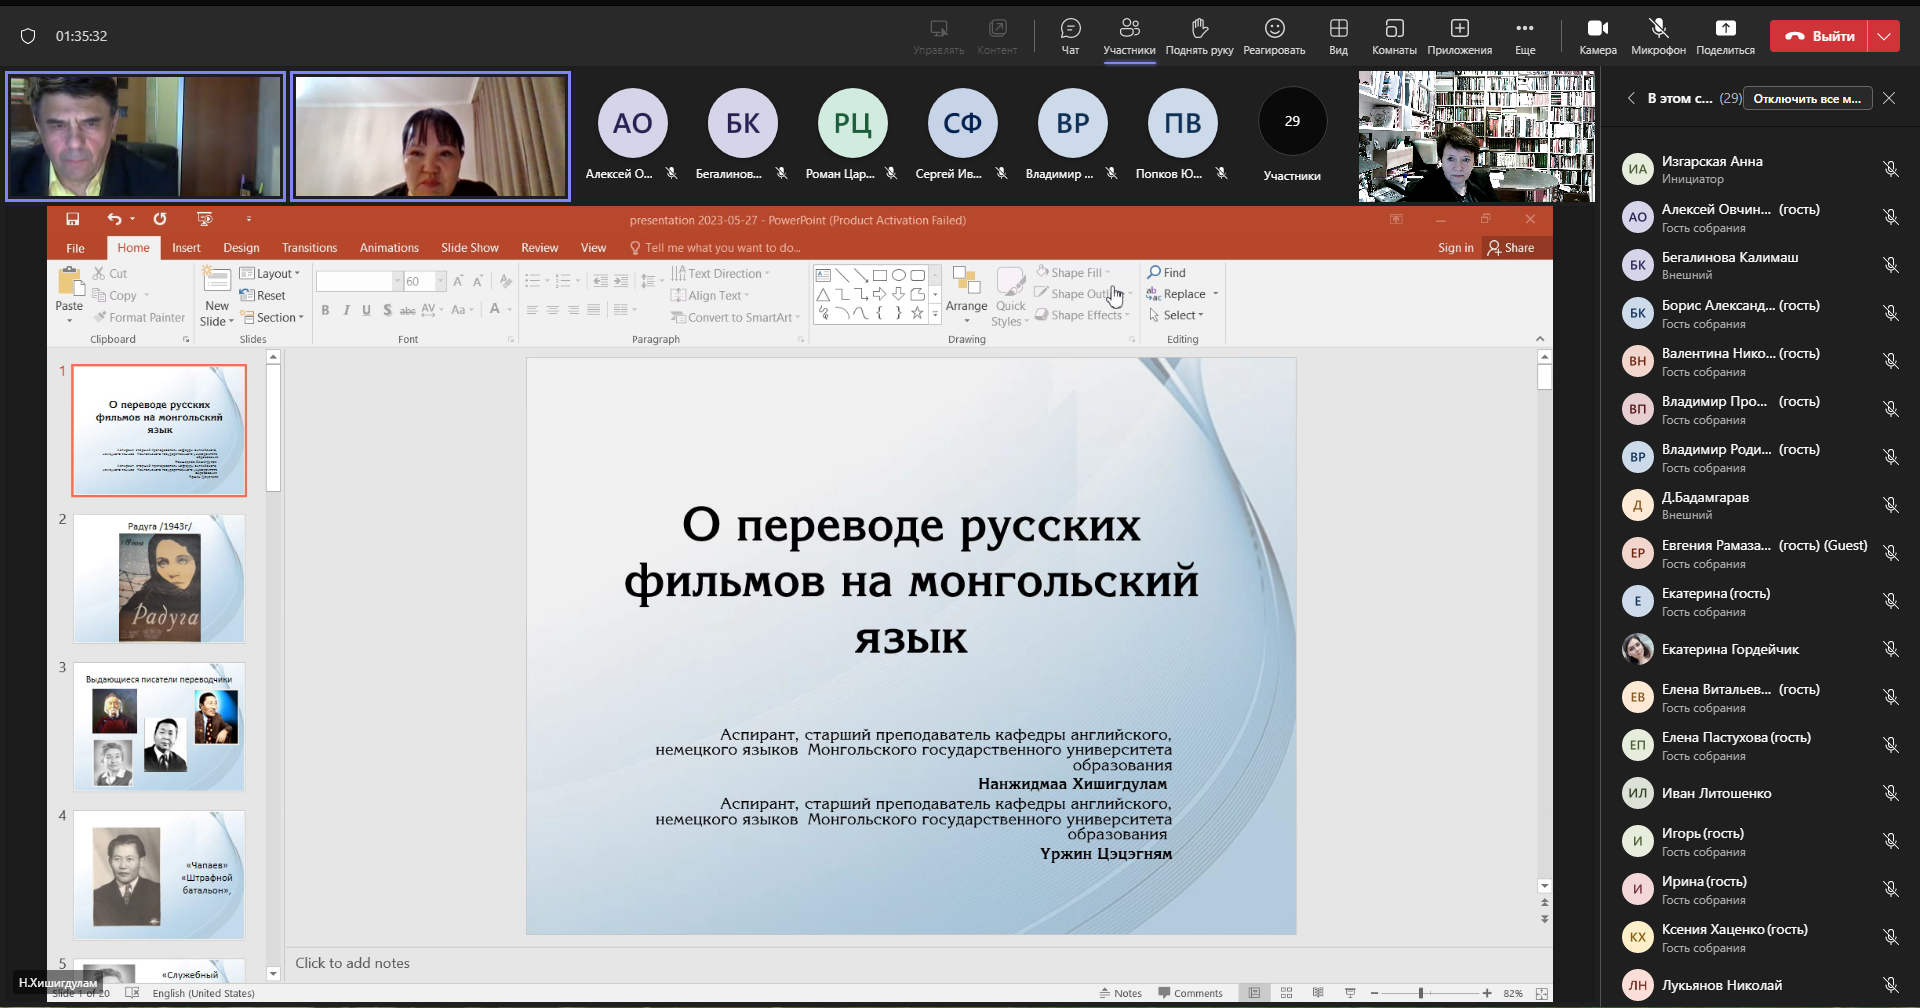Click the zoom slider in status bar
This screenshot has height=1008, width=1920.
point(1420,993)
